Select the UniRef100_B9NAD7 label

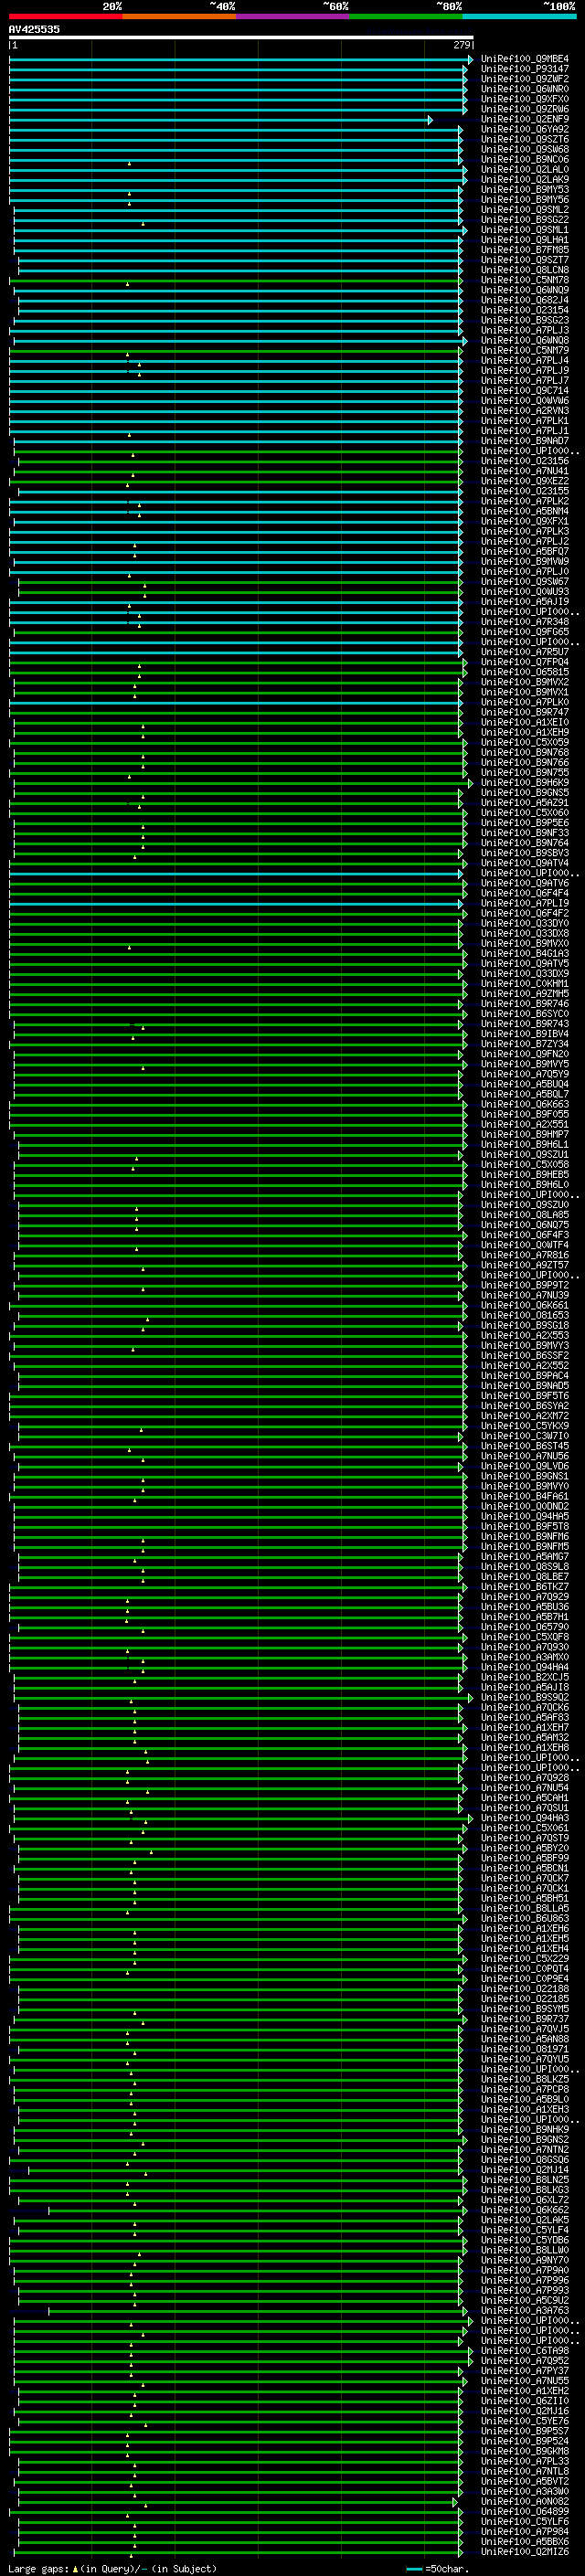tap(525, 441)
